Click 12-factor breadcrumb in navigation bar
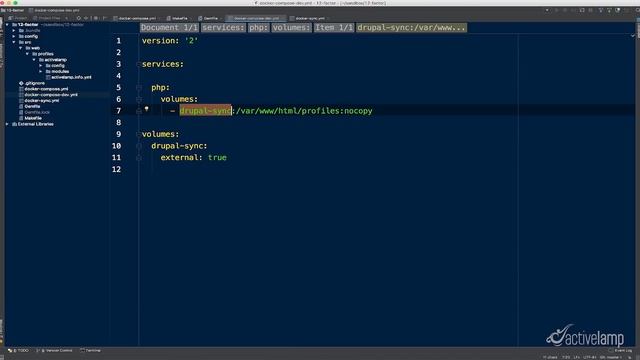 (x=13, y=10)
